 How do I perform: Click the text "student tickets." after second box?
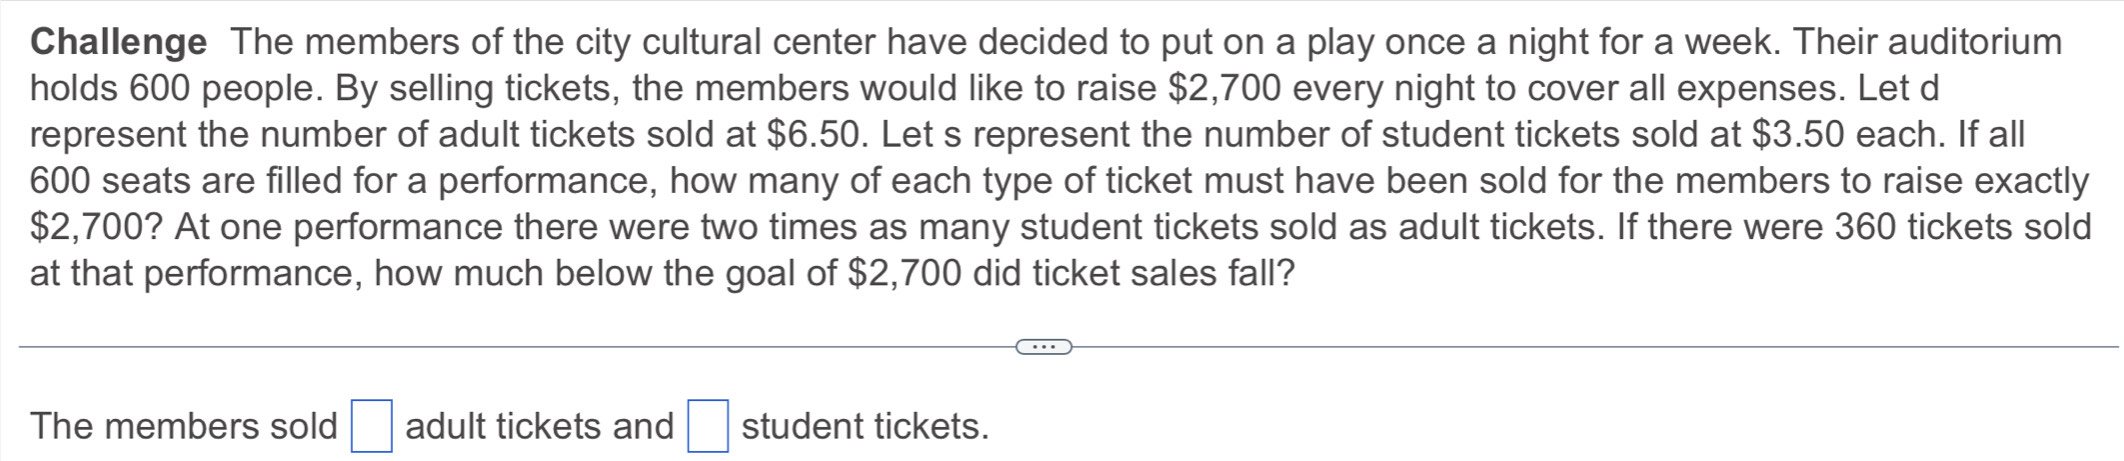coord(865,426)
